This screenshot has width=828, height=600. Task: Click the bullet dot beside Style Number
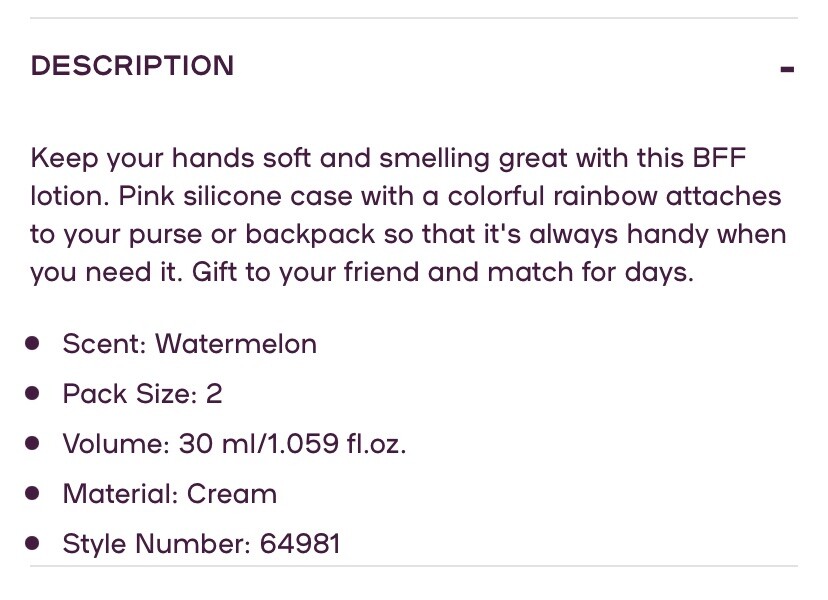click(x=33, y=543)
